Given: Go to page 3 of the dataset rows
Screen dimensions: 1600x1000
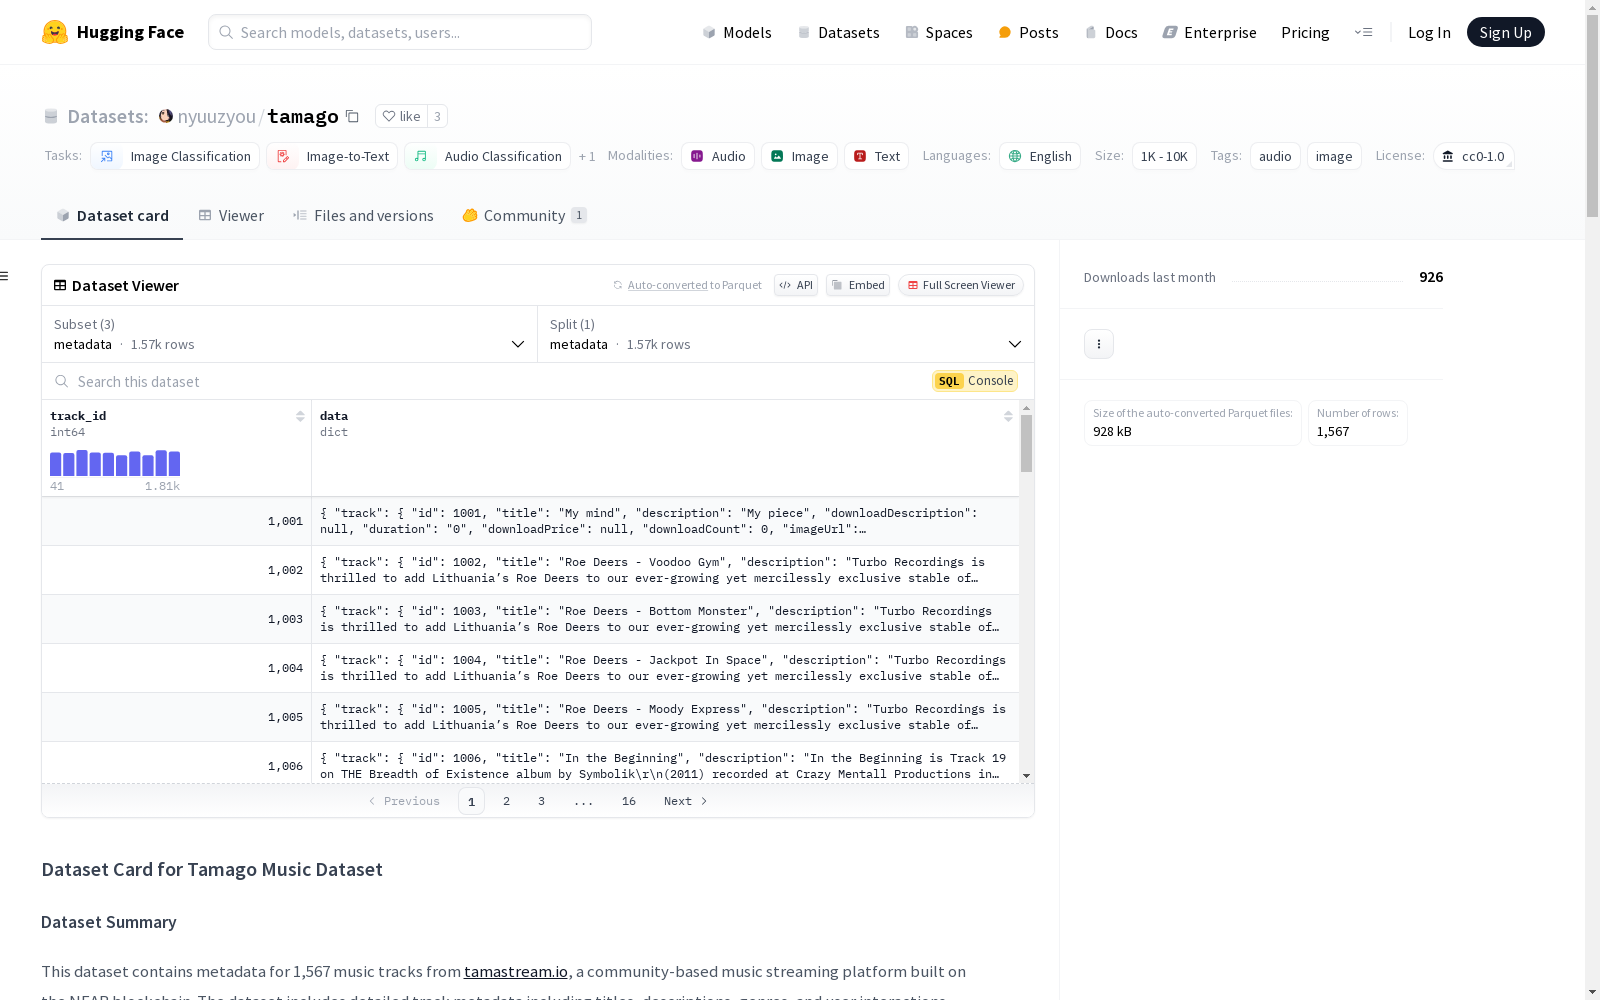Looking at the screenshot, I should pyautogui.click(x=542, y=801).
